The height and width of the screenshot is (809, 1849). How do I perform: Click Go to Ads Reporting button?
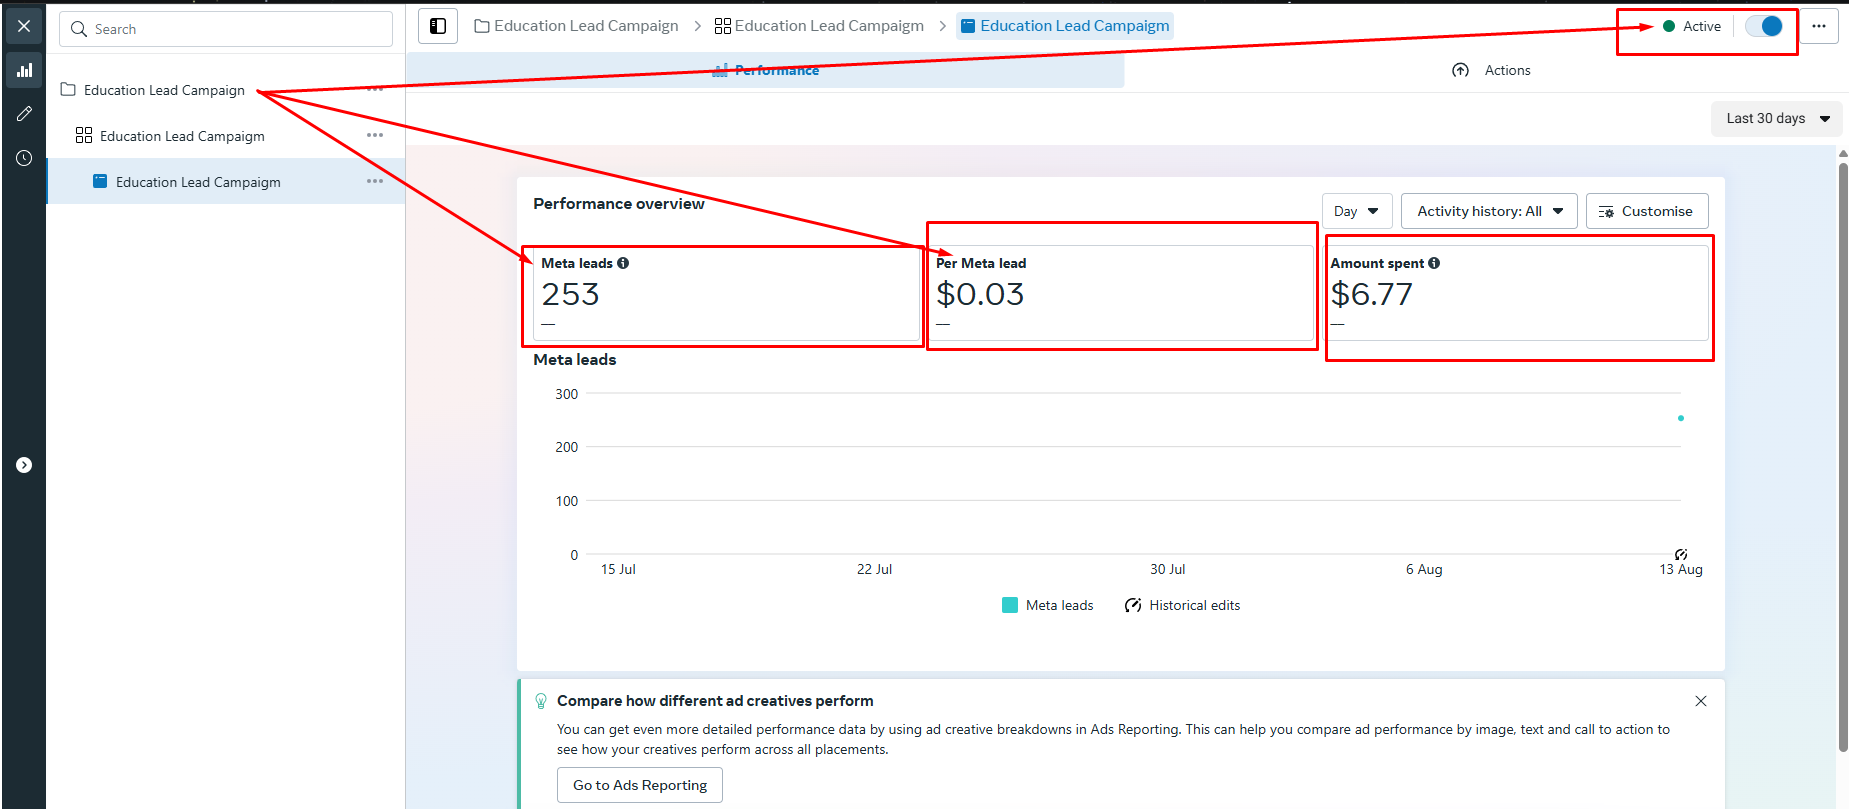tap(640, 785)
